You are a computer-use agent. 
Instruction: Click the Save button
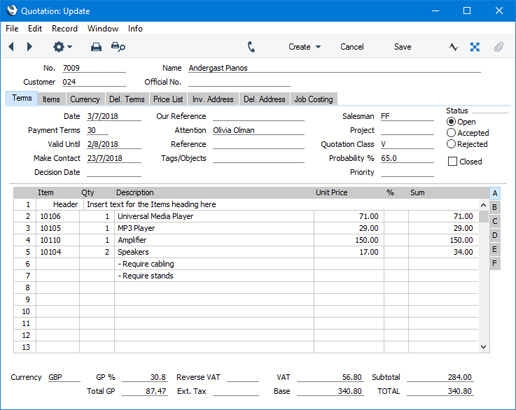(402, 47)
